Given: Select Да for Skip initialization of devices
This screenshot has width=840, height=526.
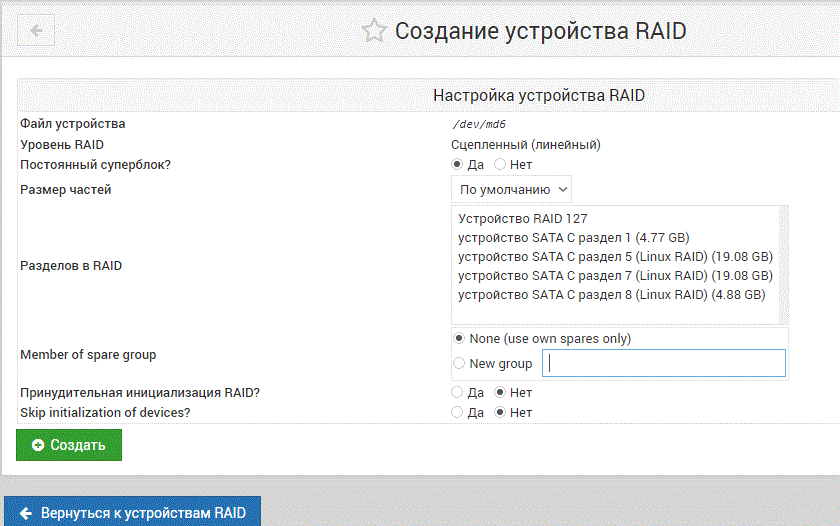Looking at the screenshot, I should tap(457, 412).
